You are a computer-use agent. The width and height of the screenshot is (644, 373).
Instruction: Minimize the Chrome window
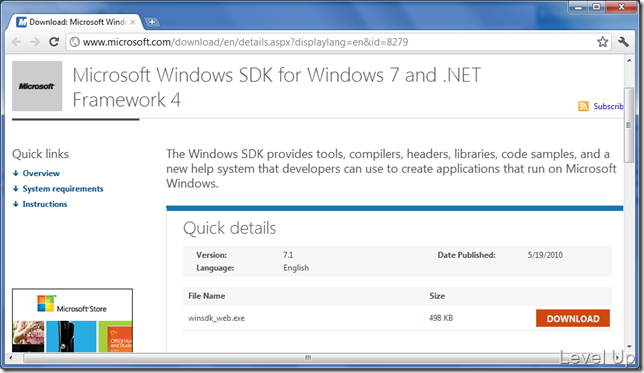(579, 7)
